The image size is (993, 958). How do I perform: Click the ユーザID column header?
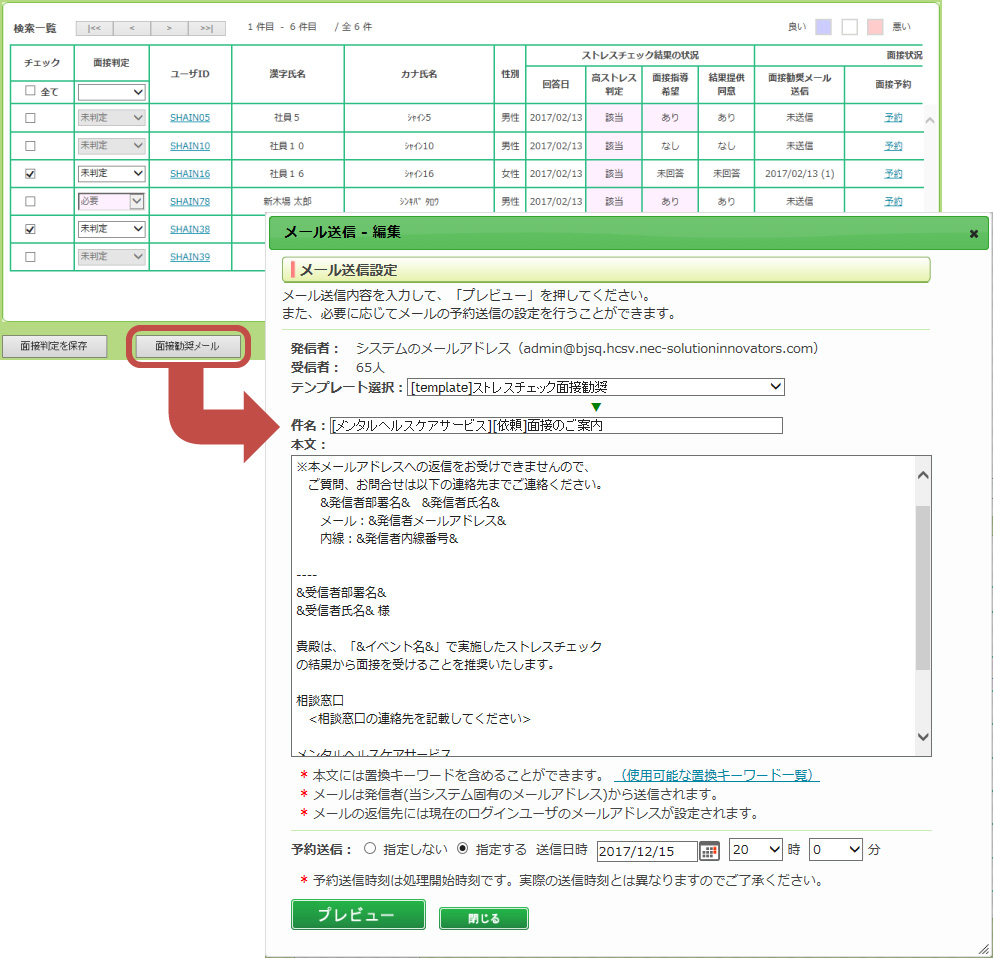pyautogui.click(x=190, y=74)
